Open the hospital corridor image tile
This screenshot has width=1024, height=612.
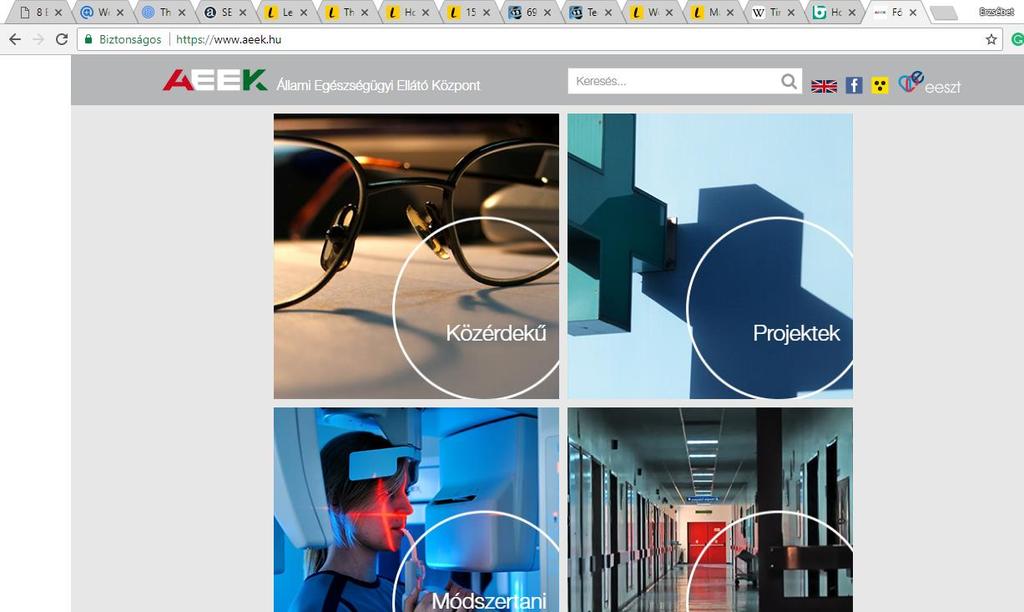[710, 509]
